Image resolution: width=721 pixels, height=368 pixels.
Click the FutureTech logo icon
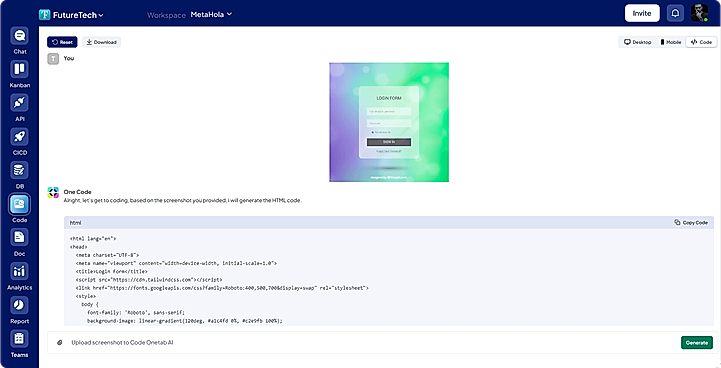(45, 15)
